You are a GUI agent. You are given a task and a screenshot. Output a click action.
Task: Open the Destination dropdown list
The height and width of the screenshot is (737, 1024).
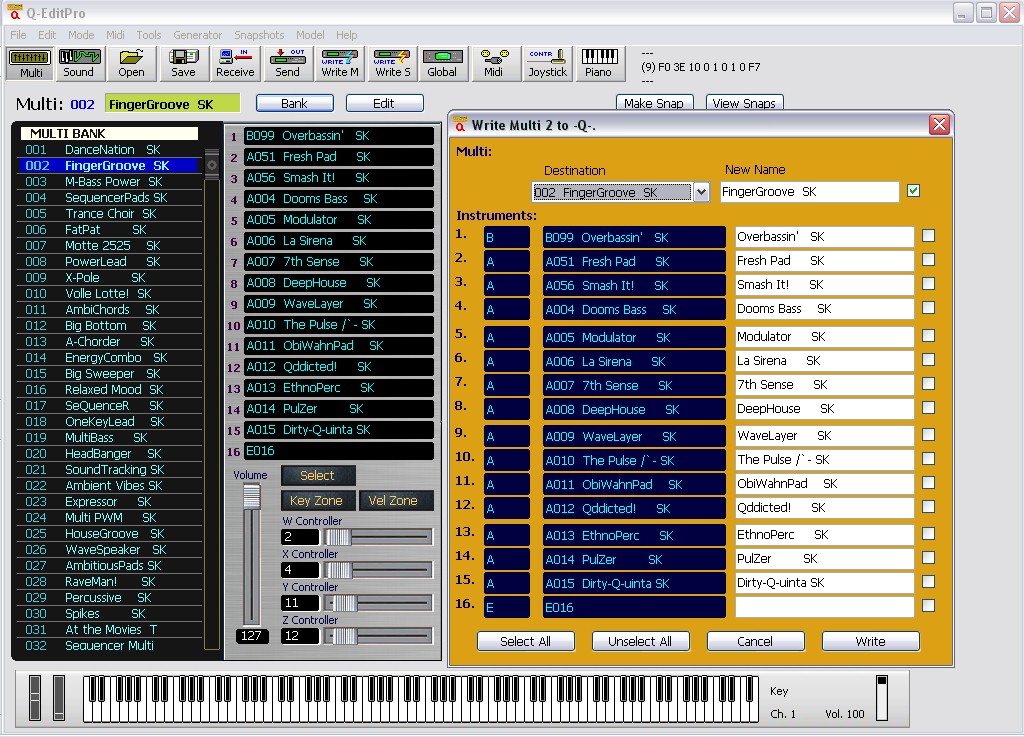click(701, 192)
